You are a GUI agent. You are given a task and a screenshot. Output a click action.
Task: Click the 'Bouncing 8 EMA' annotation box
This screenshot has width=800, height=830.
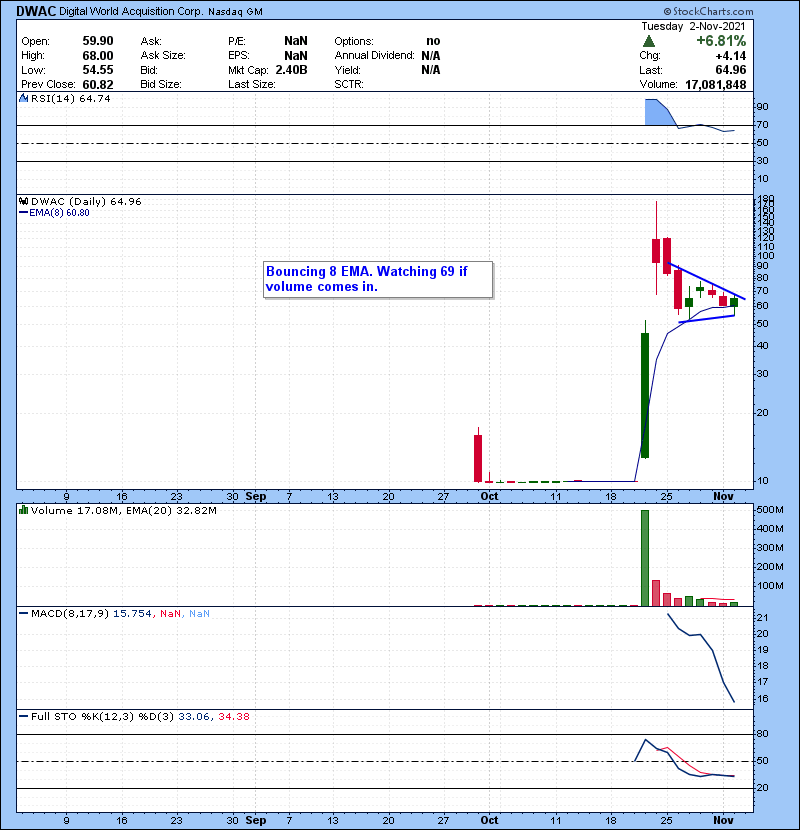[x=378, y=279]
